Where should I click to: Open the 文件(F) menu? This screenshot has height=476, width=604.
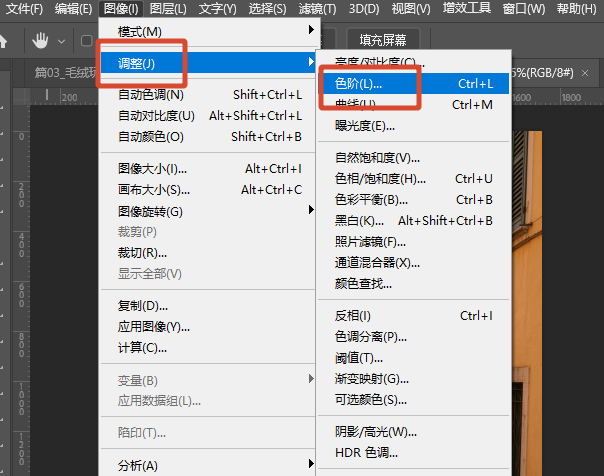(x=24, y=8)
